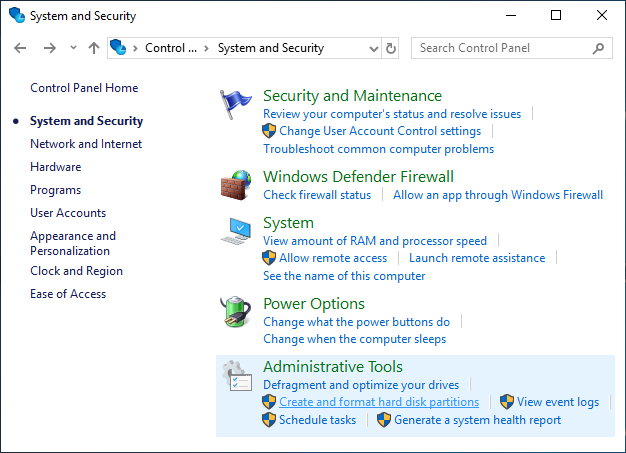Click the Administrative Tools gear checklist icon
The width and height of the screenshot is (626, 453).
[x=237, y=376]
